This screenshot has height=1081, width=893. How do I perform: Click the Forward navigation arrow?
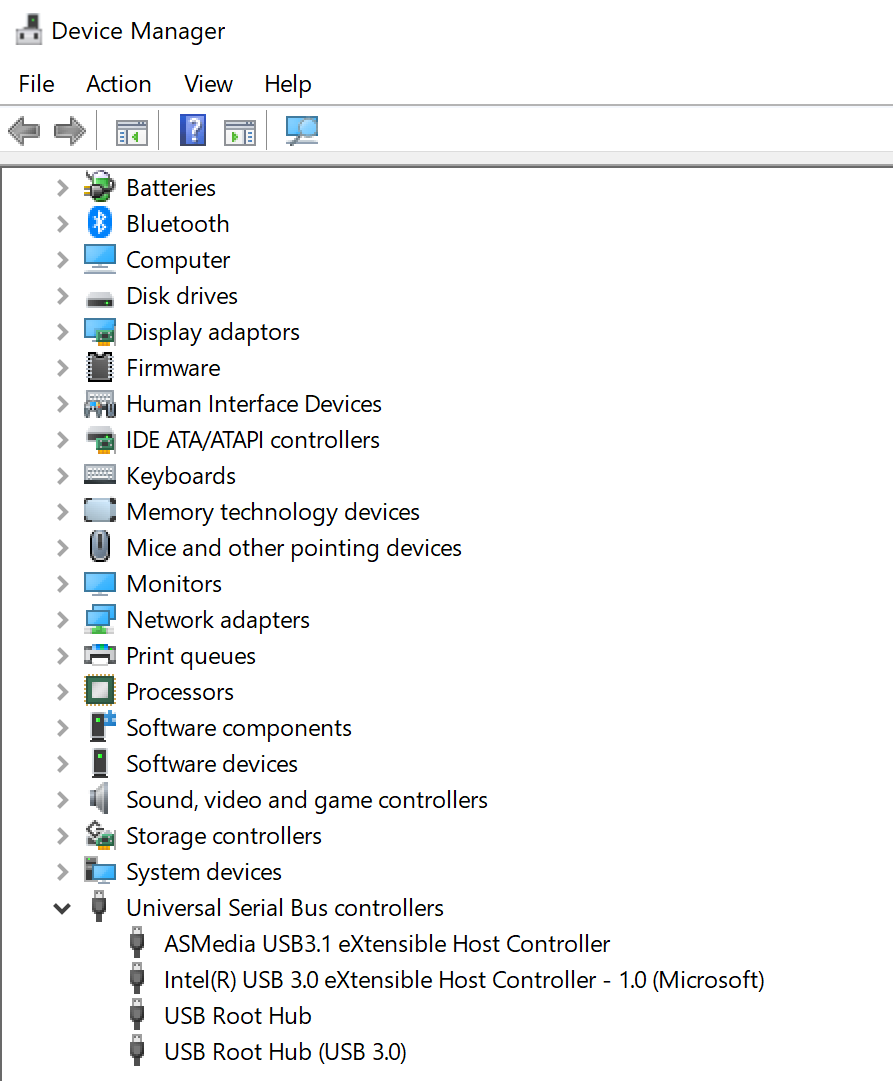(68, 130)
